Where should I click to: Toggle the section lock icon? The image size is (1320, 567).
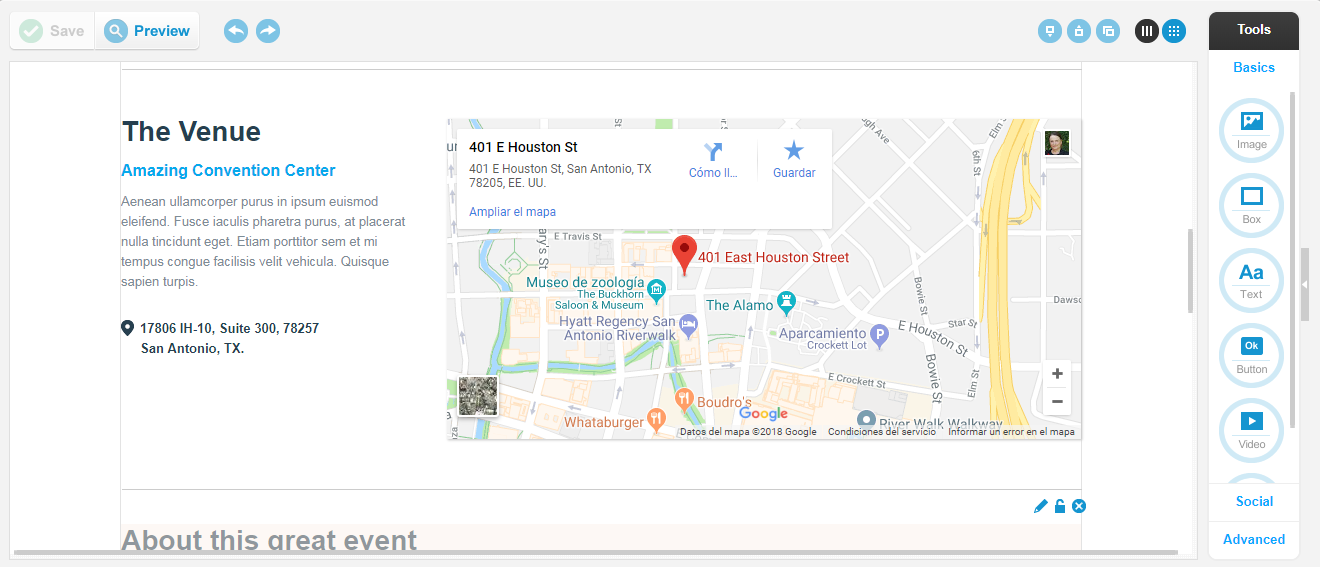click(x=1060, y=507)
